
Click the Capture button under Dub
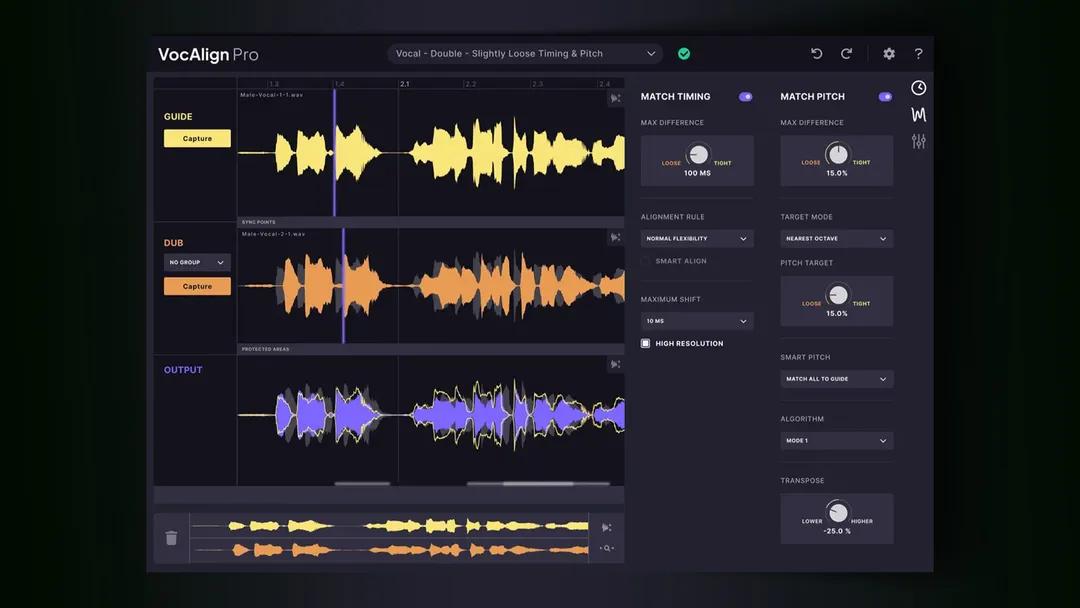coord(196,285)
